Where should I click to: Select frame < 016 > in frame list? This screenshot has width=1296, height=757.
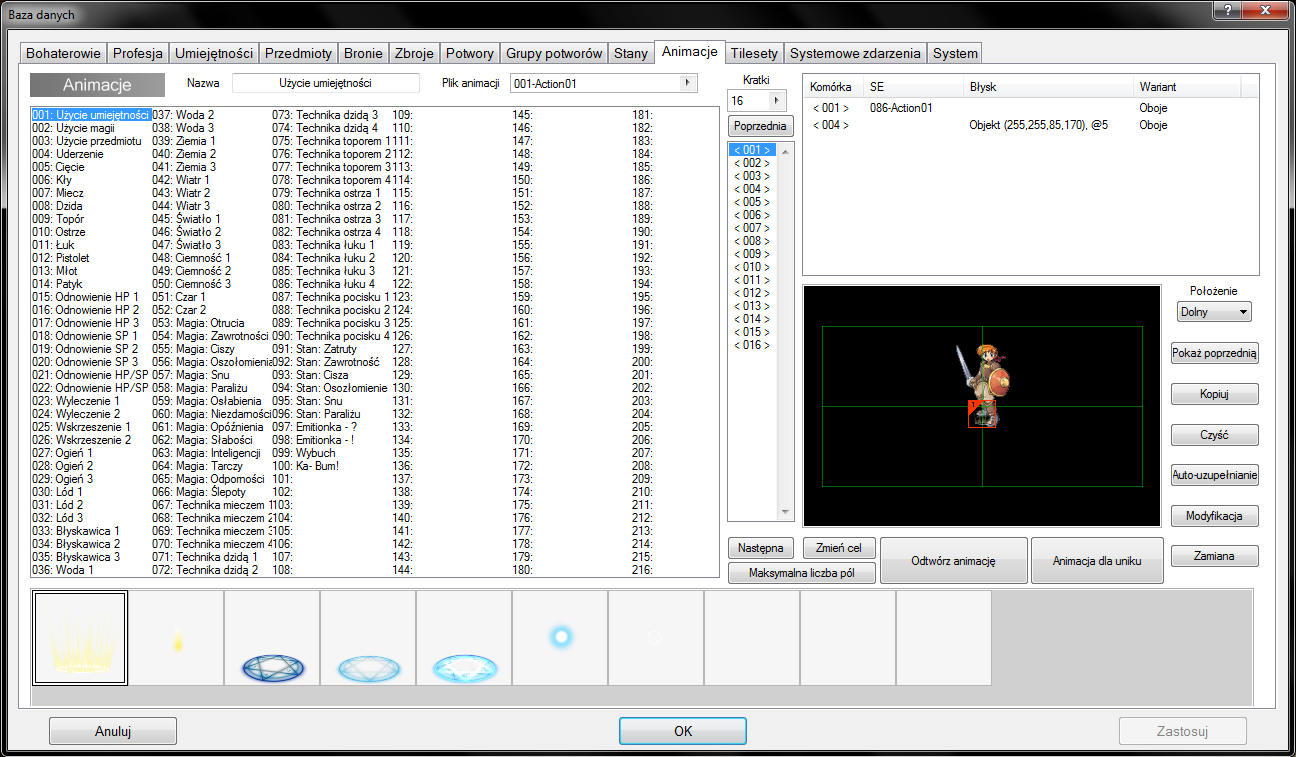[x=752, y=345]
